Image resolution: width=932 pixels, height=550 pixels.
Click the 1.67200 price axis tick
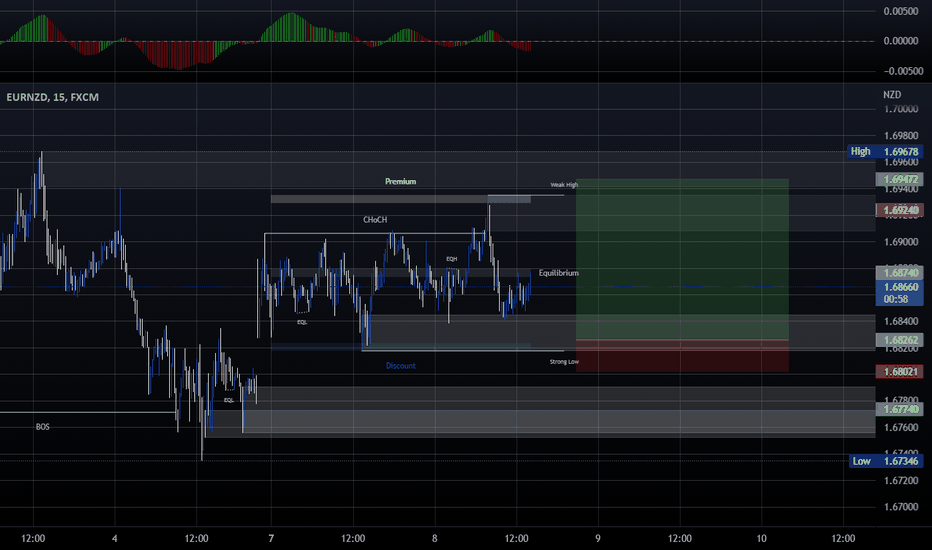point(900,480)
